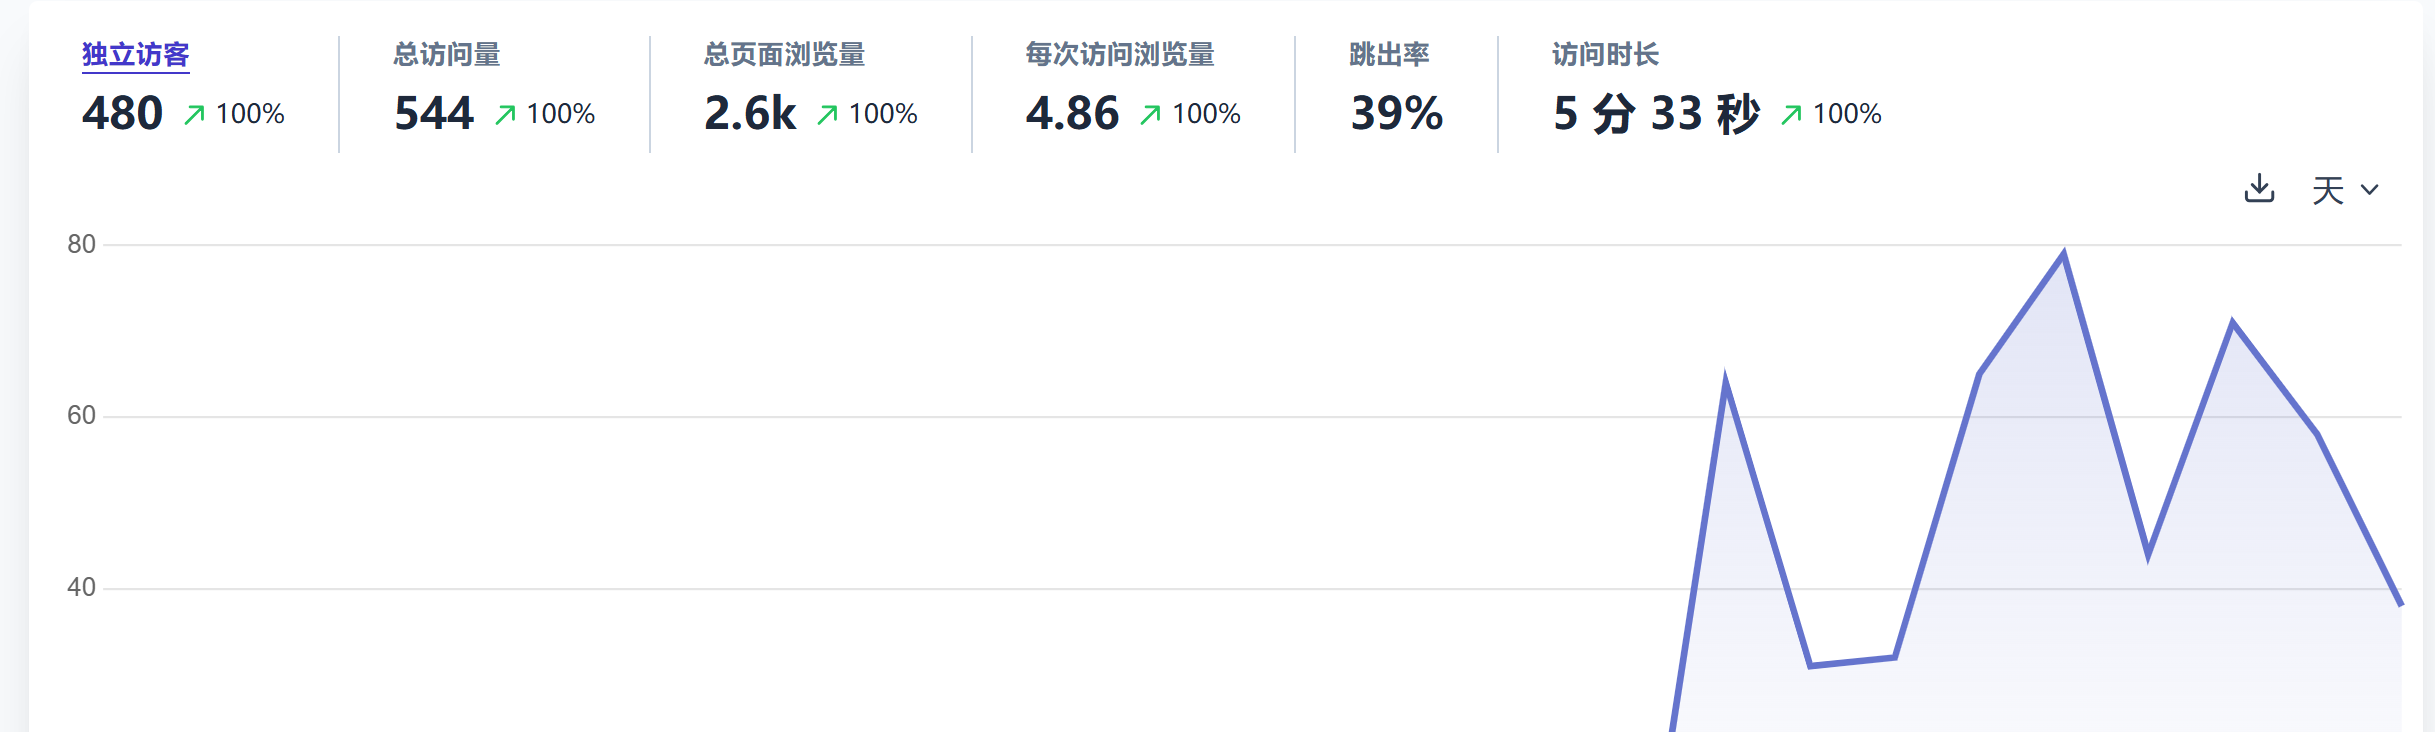Click the 2.6k pageviews value
The image size is (2435, 732).
[x=750, y=113]
